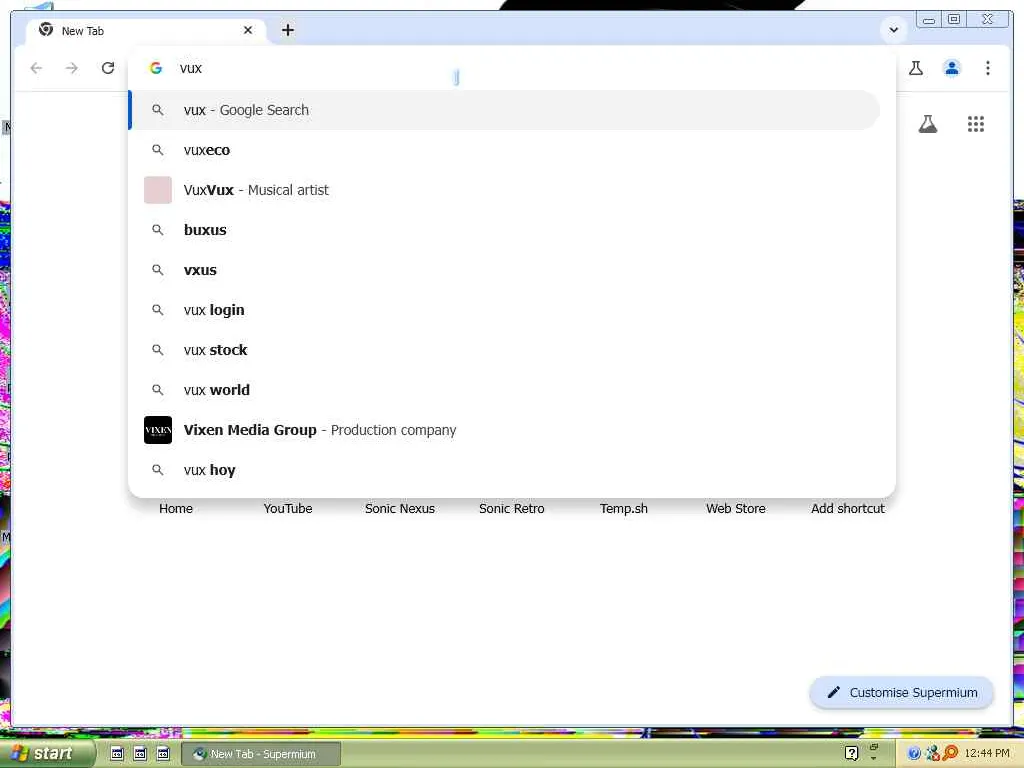Pick the VuxVux Musical artist suggestion
This screenshot has width=1024, height=768.
point(504,190)
